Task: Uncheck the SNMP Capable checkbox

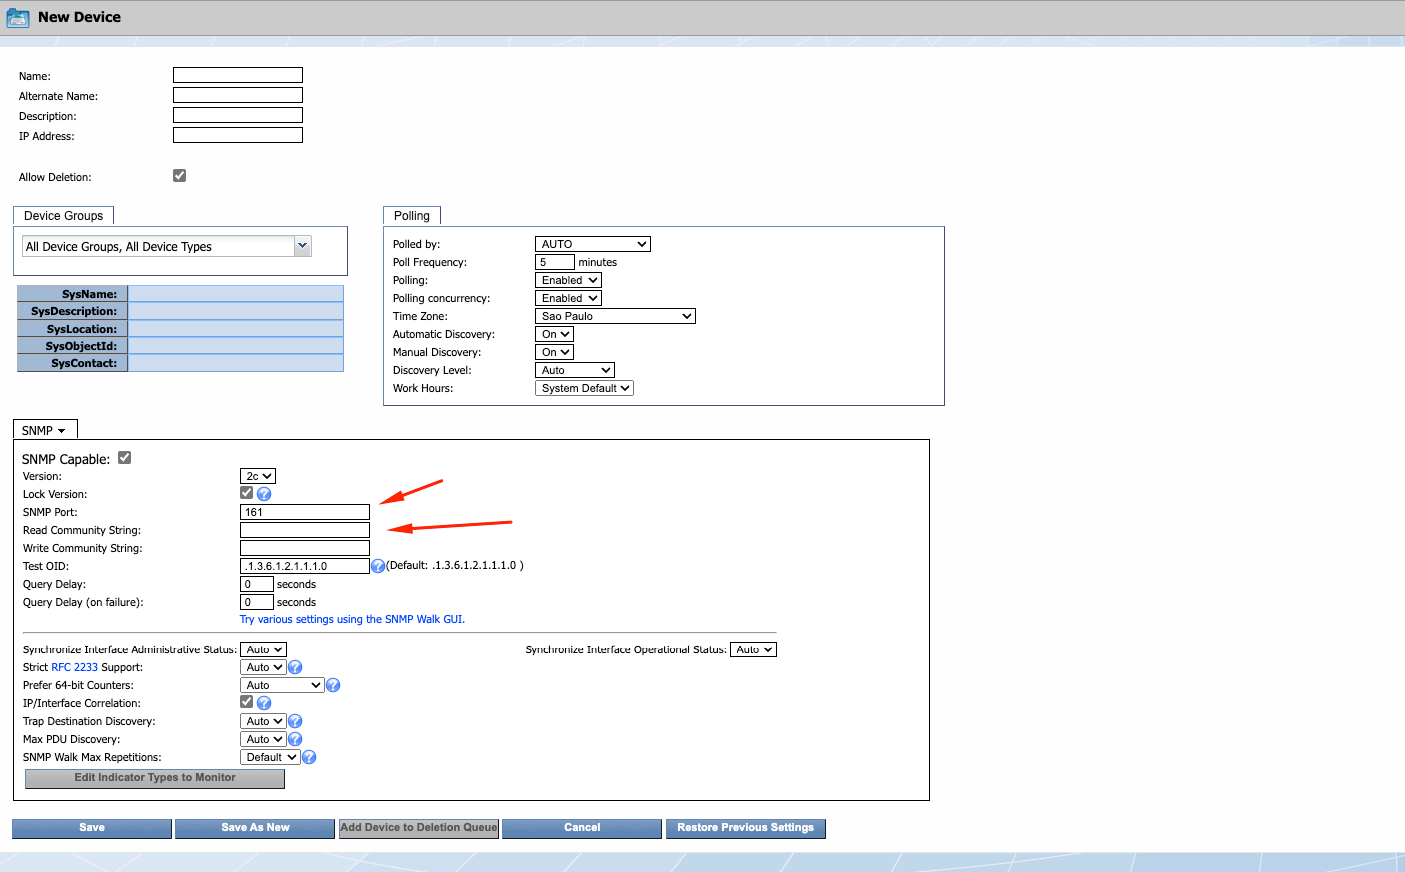Action: [125, 458]
